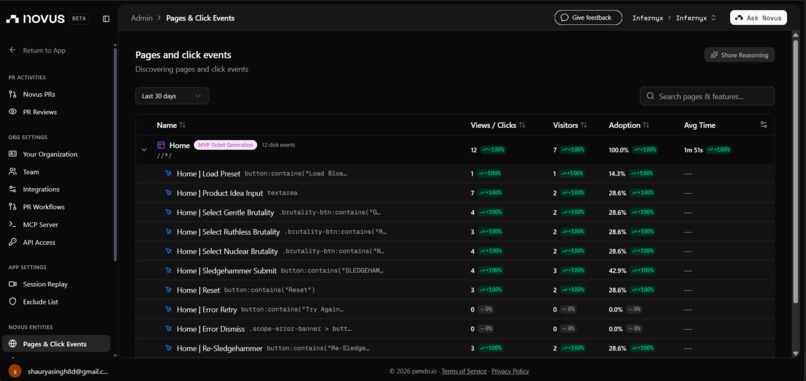Click the Home | Reset row icon
This screenshot has width=806, height=381.
point(169,290)
